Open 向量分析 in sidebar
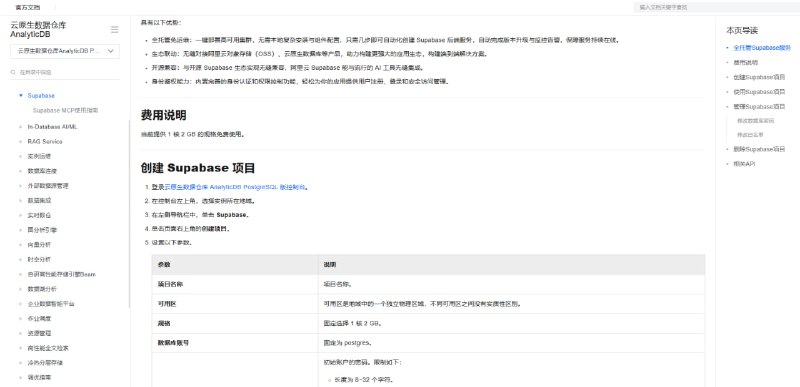The width and height of the screenshot is (800, 387). pyautogui.click(x=39, y=245)
